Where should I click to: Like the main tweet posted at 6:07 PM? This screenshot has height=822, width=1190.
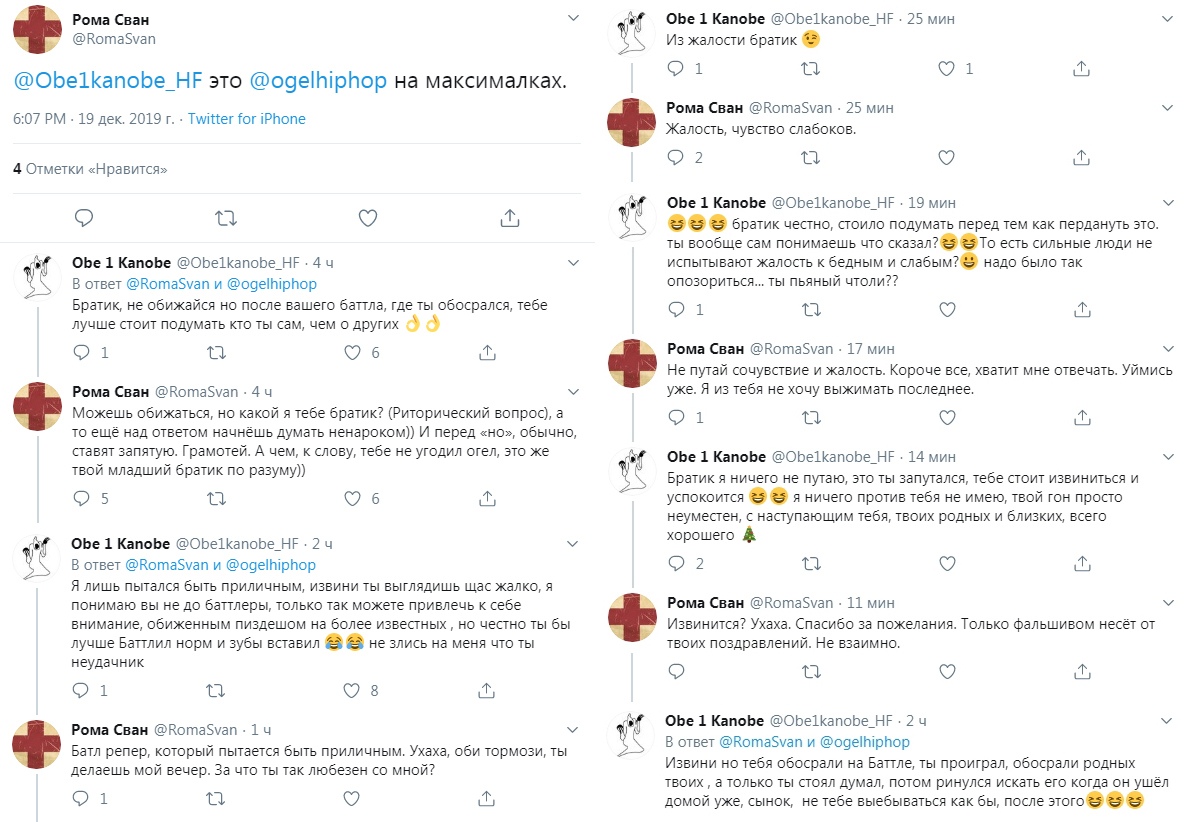[367, 218]
